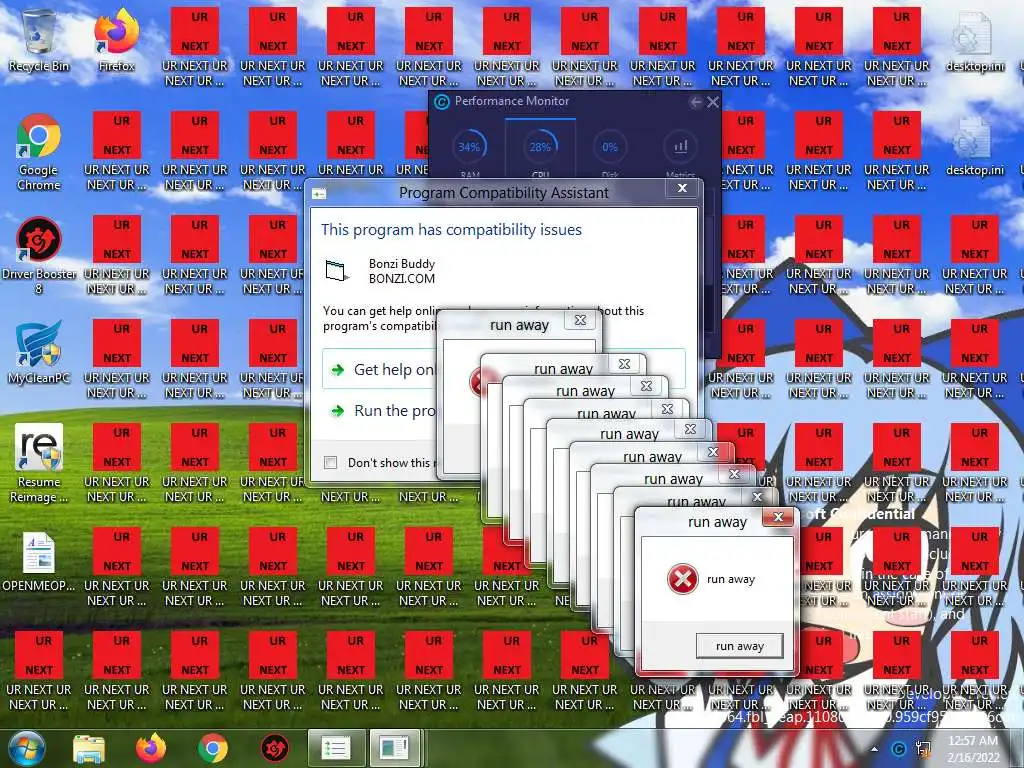Image resolution: width=1024 pixels, height=768 pixels.
Task: Click the 'run away' button in front dialog
Action: (x=739, y=646)
